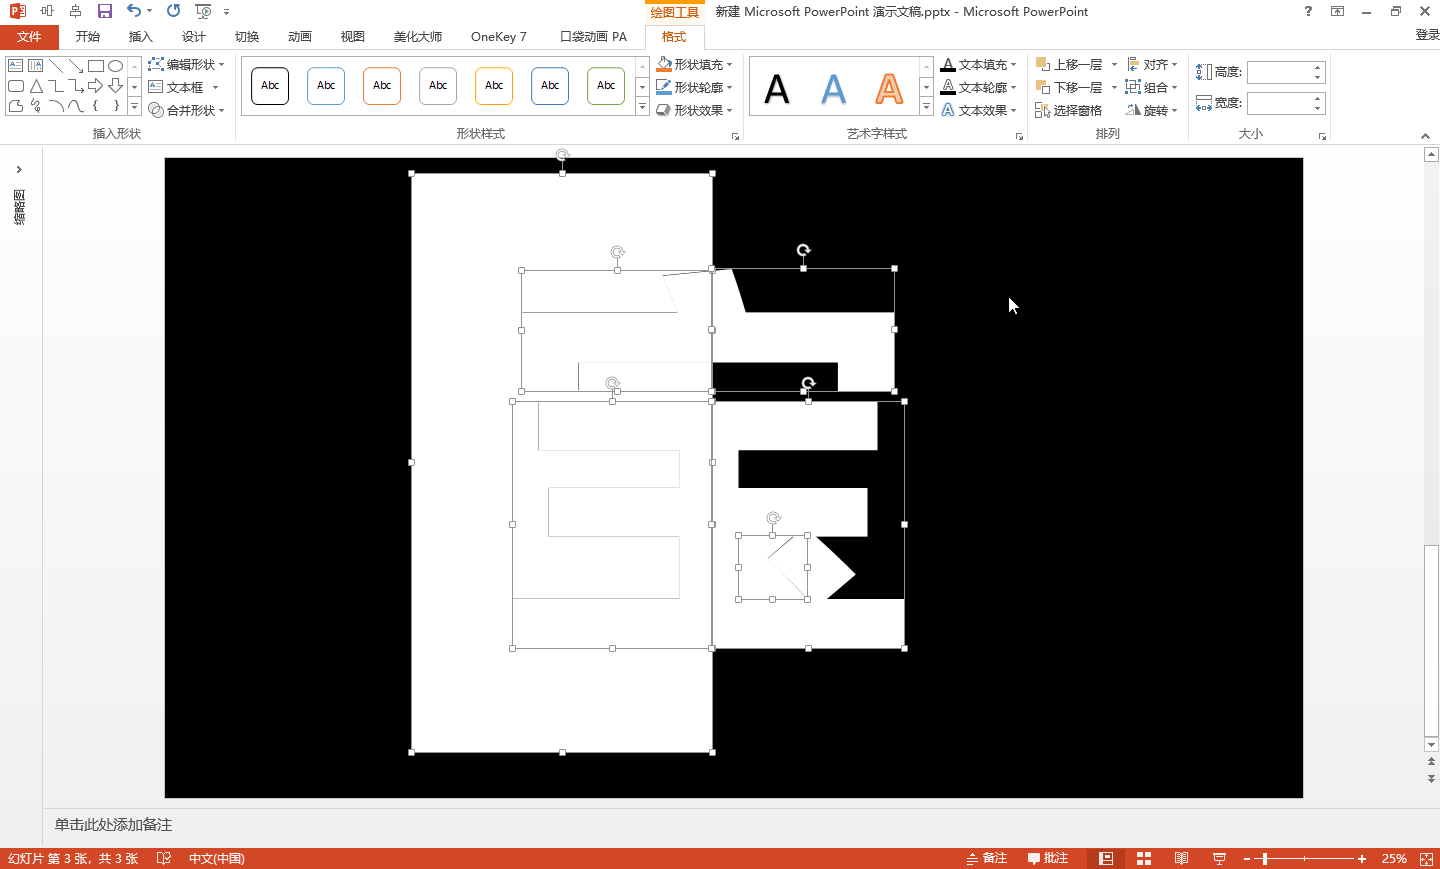Choose the down block arrow shape

(116, 86)
